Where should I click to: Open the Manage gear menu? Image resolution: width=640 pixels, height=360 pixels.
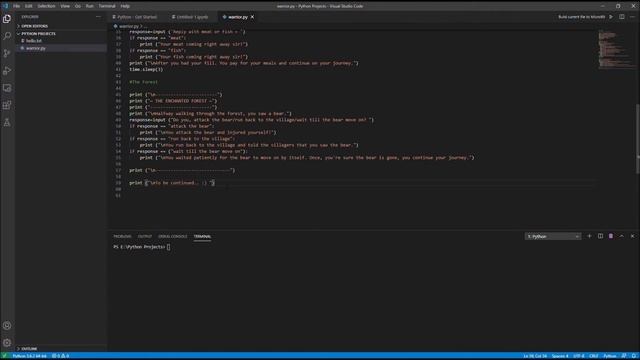(7, 342)
